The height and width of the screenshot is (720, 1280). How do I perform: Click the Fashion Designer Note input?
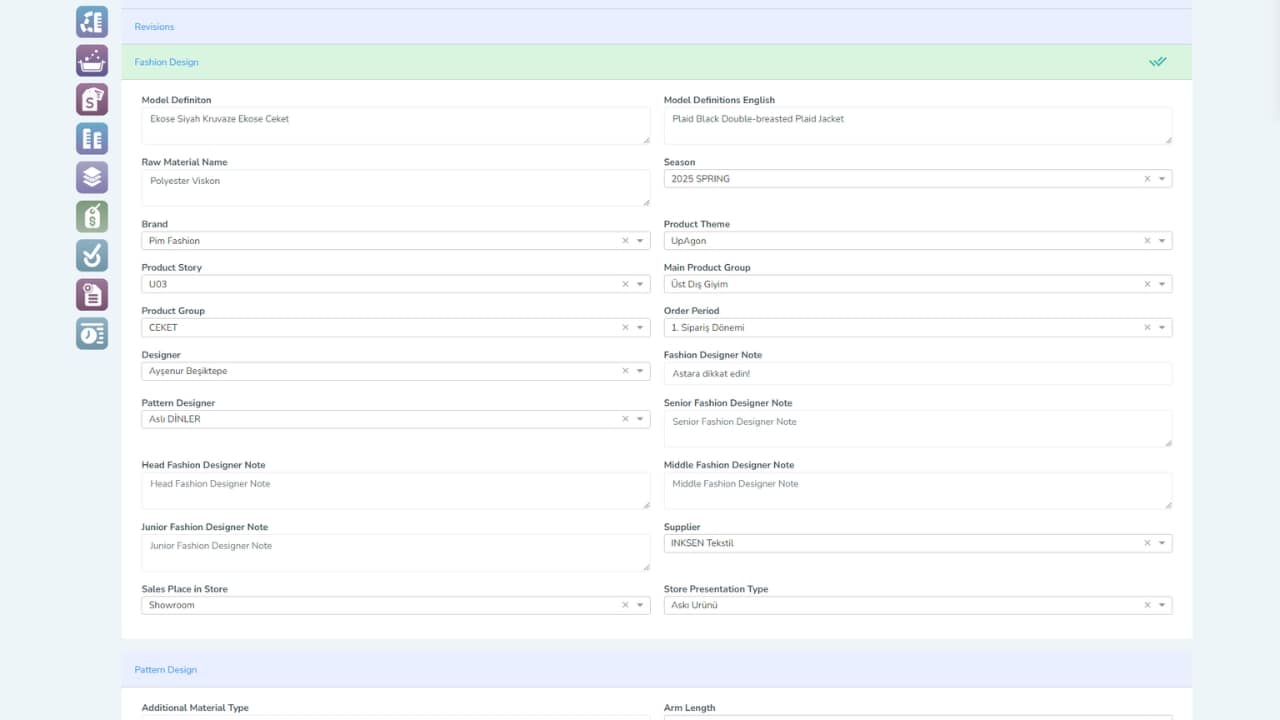tap(917, 374)
